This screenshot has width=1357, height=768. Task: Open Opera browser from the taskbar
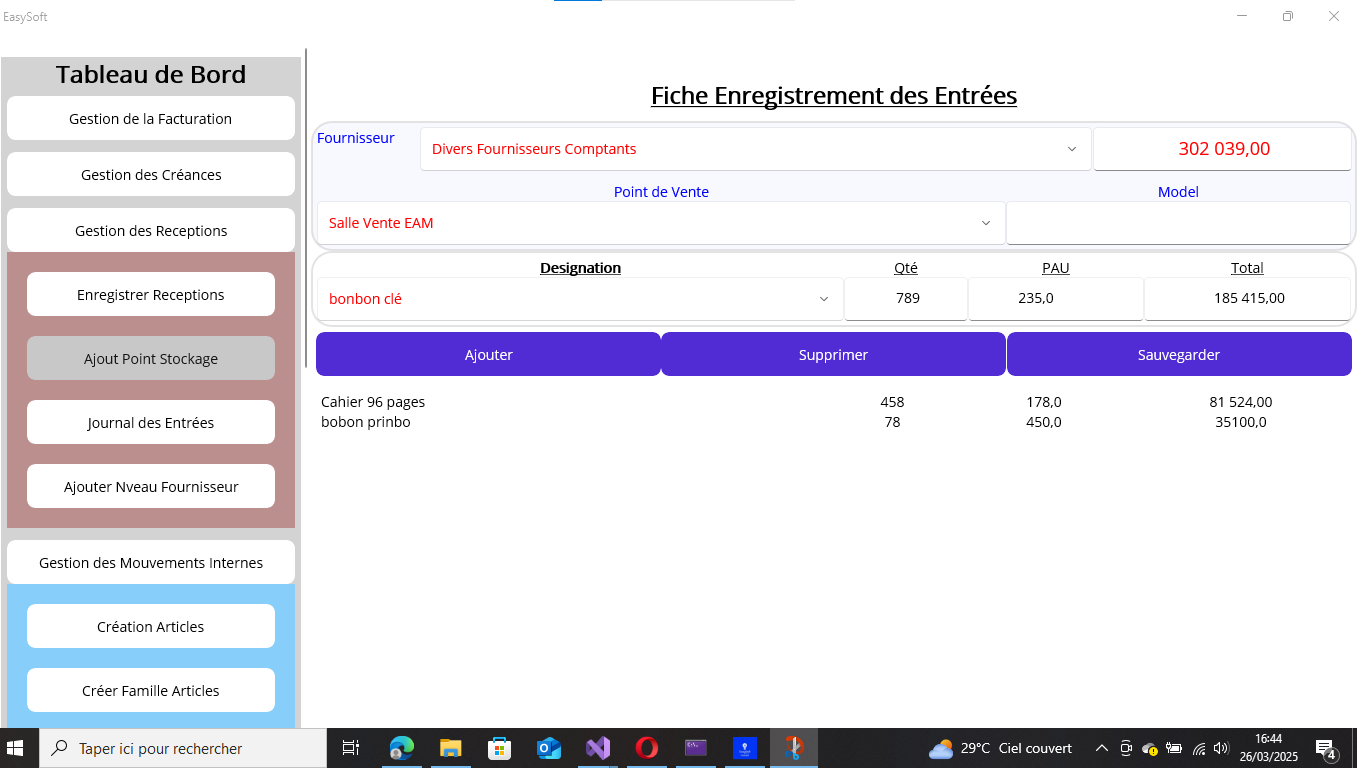pyautogui.click(x=647, y=748)
